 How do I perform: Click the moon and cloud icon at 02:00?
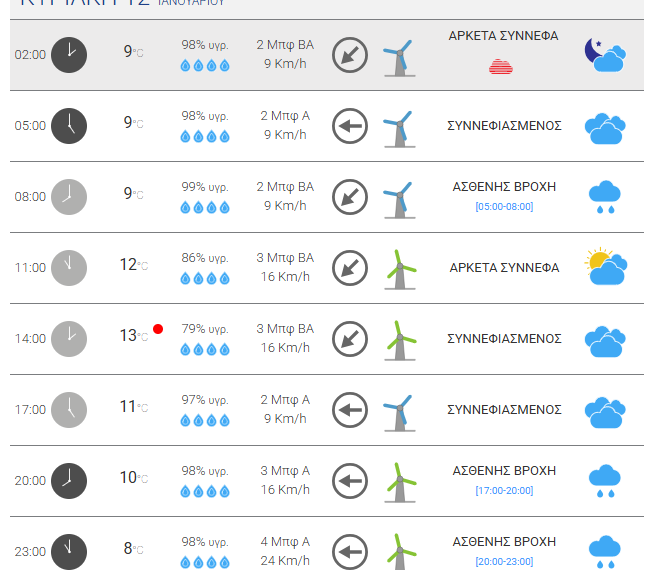[605, 54]
